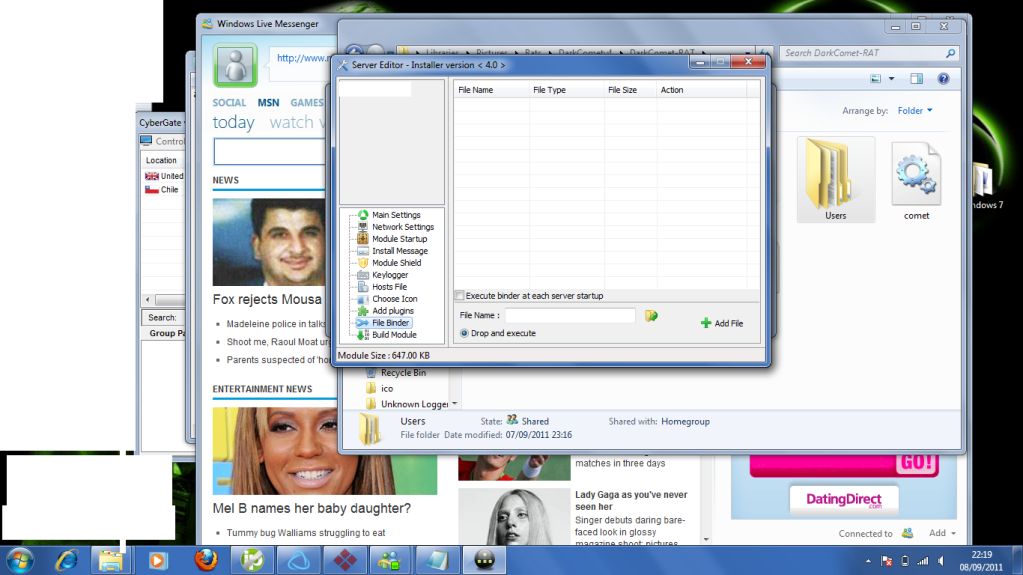Select Keylogger in settings tree

click(389, 275)
